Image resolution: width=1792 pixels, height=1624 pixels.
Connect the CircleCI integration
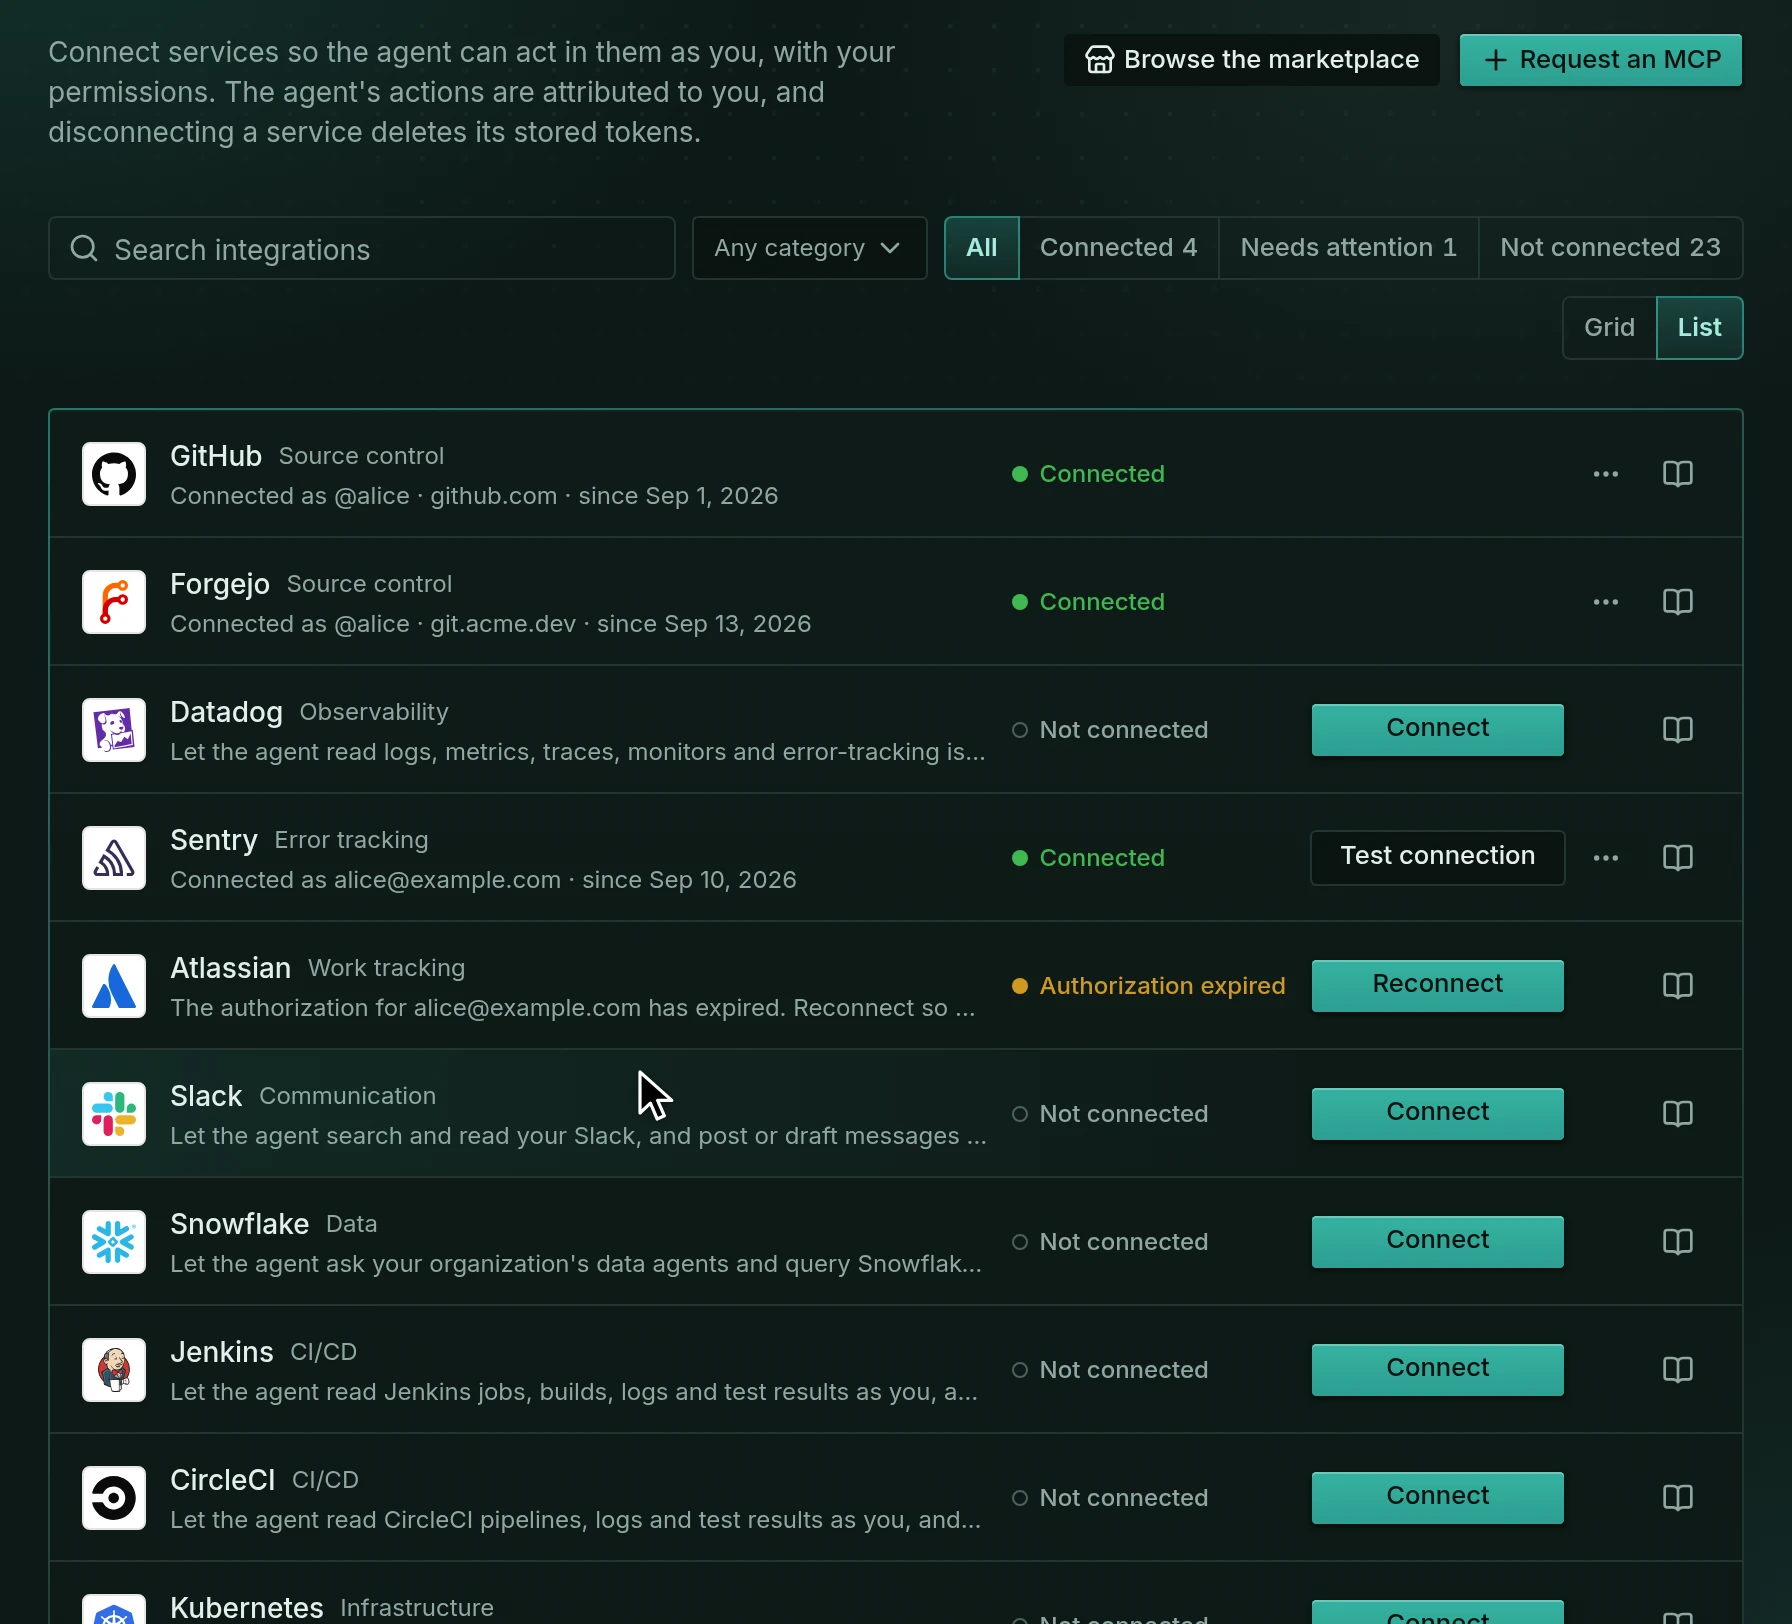point(1438,1498)
